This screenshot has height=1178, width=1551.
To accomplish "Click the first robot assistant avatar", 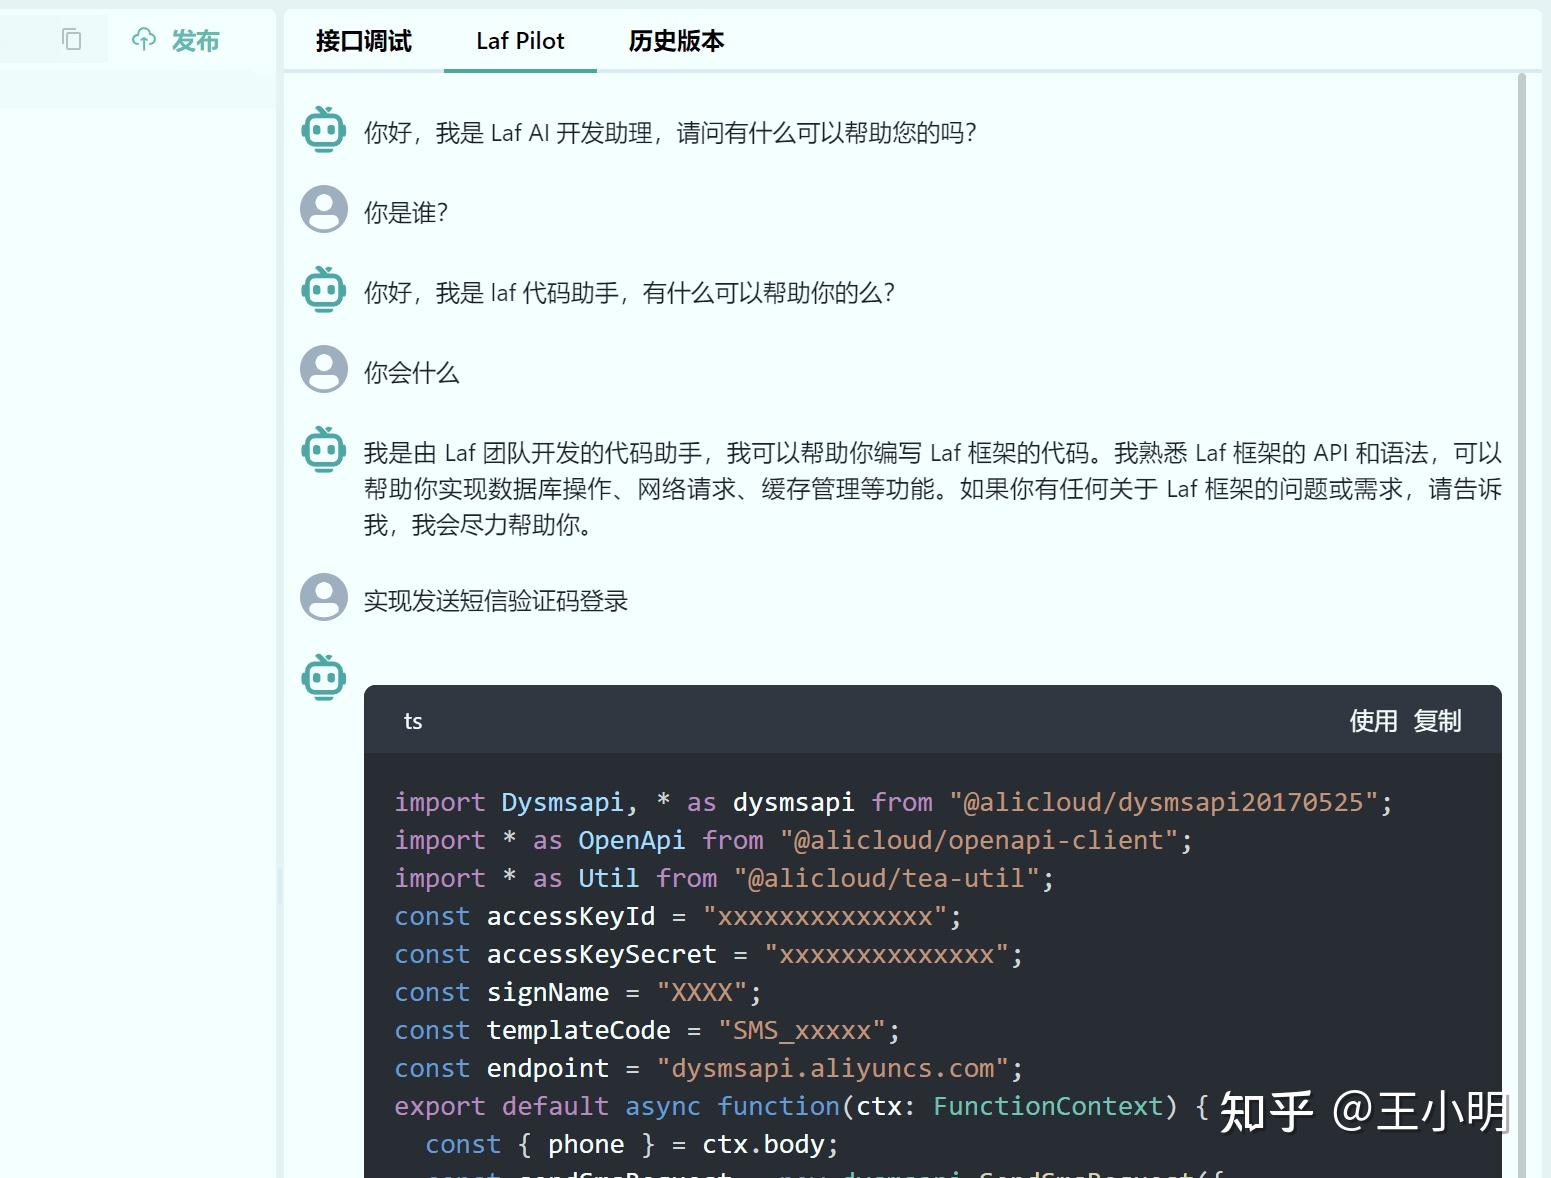I will 322,129.
